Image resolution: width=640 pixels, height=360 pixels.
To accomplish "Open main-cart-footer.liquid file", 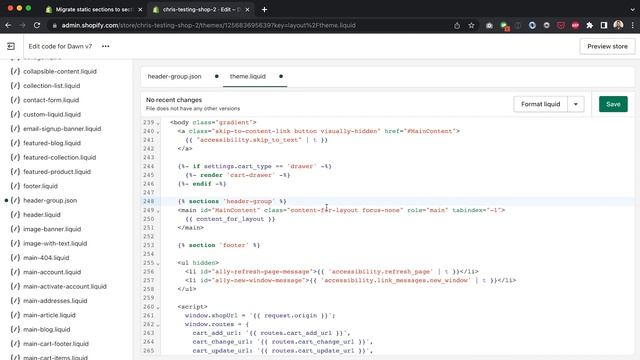I will click(x=56, y=344).
